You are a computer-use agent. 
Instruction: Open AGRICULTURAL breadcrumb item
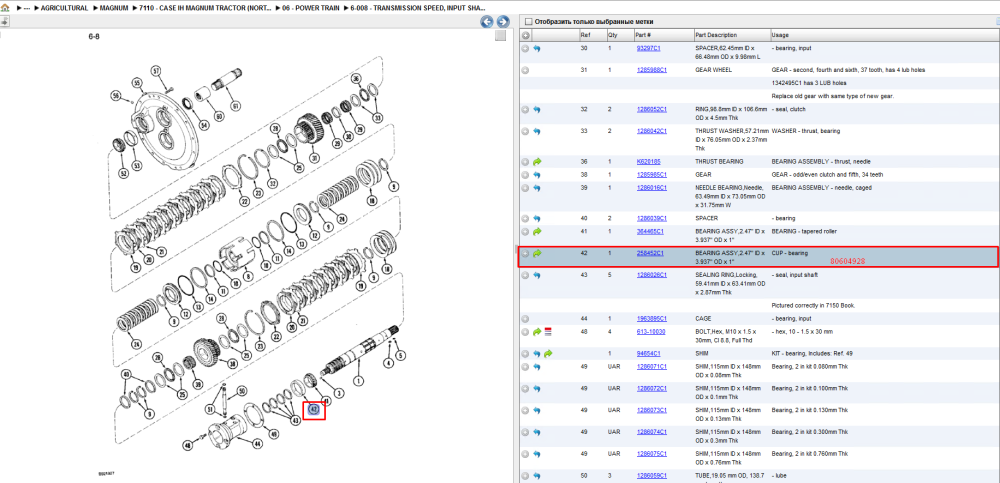[x=64, y=8]
